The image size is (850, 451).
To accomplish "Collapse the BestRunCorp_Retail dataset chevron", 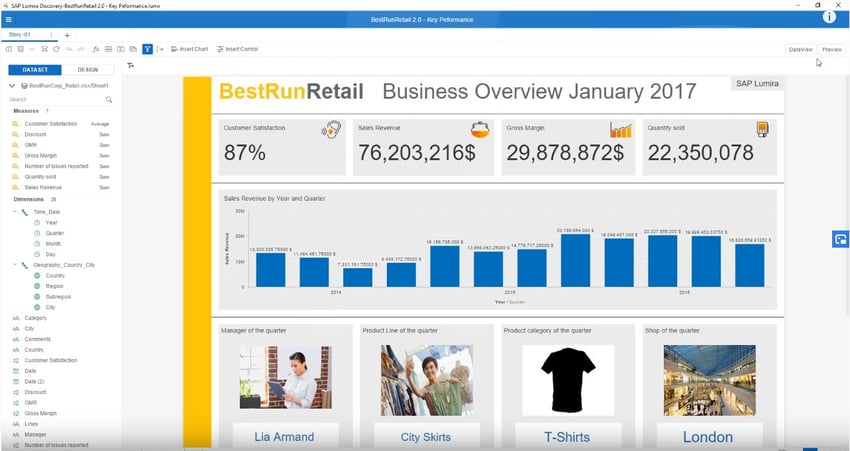I will (12, 86).
